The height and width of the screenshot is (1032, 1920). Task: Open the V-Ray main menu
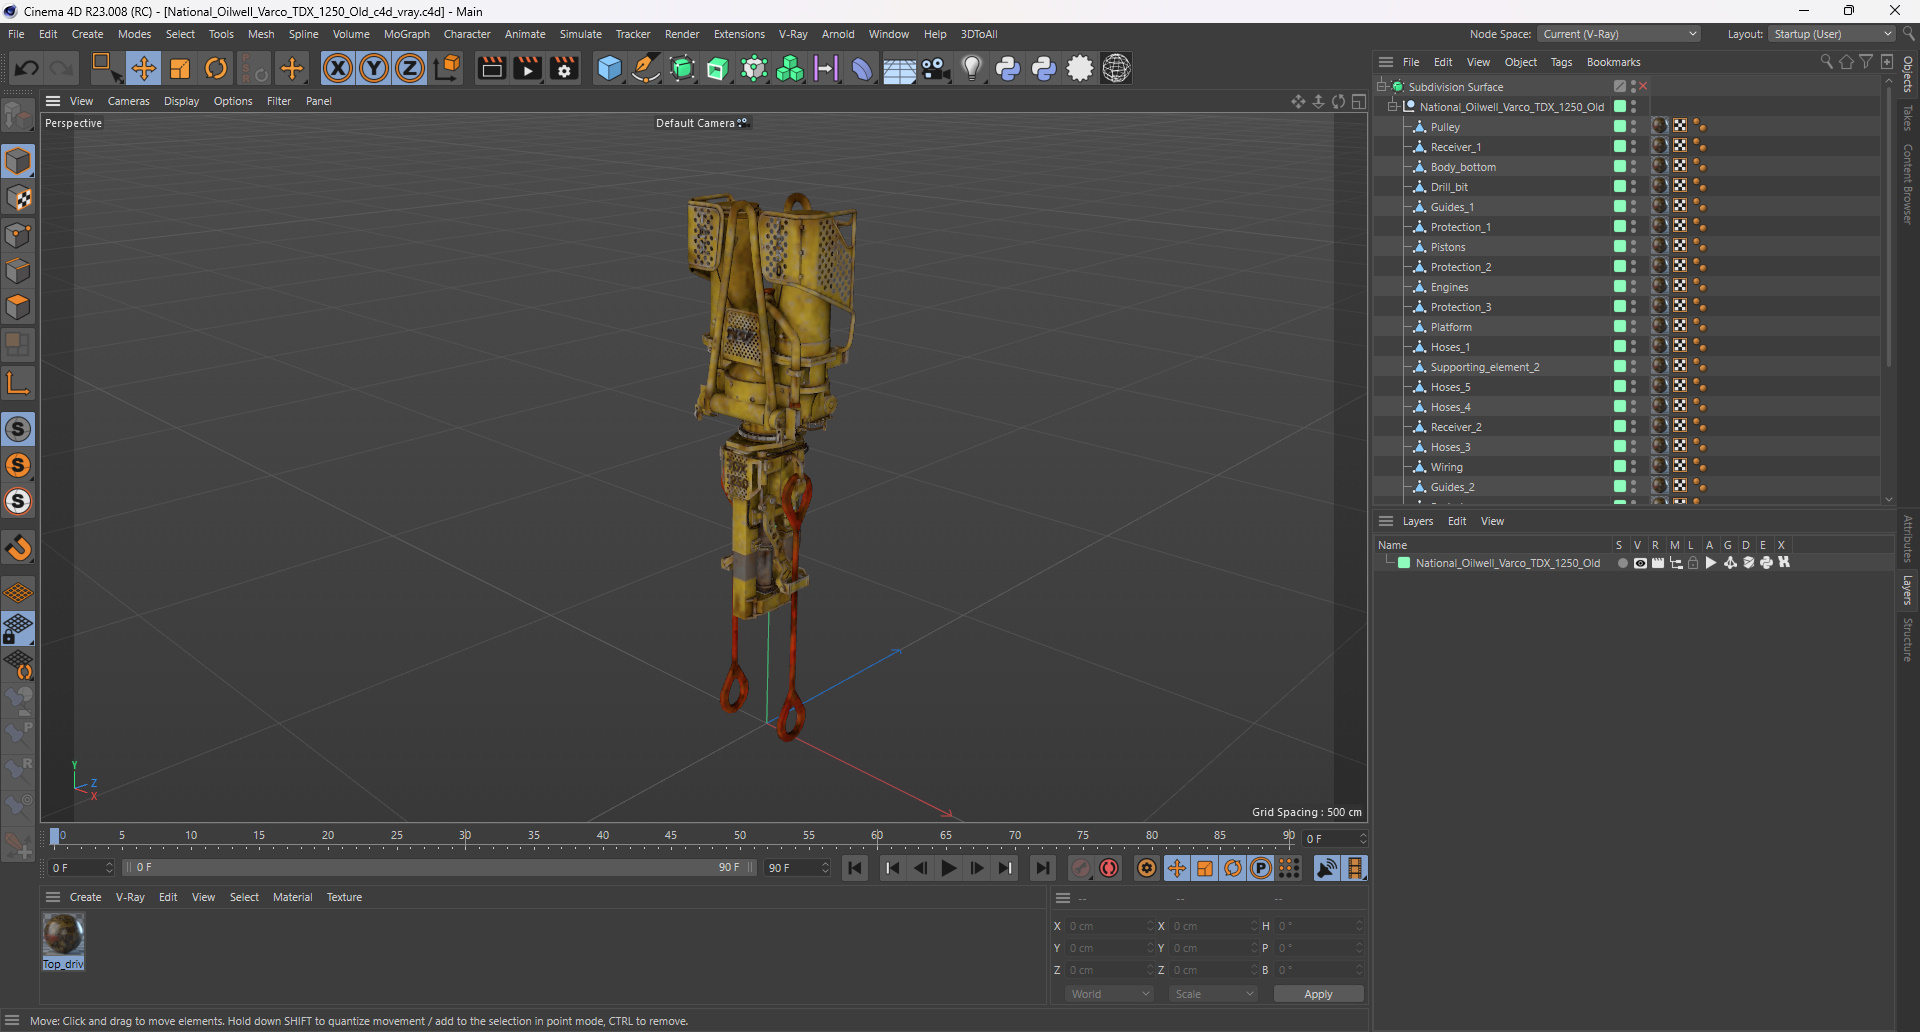pos(793,34)
